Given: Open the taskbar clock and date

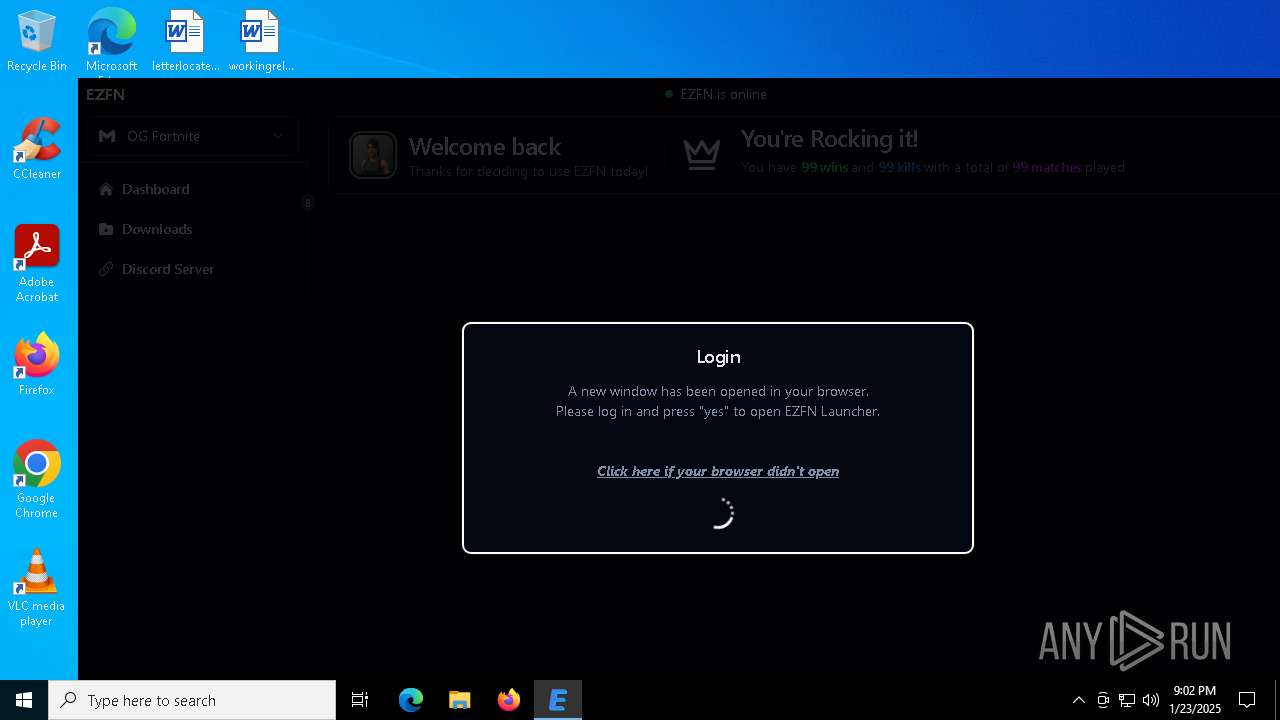Looking at the screenshot, I should point(1195,700).
